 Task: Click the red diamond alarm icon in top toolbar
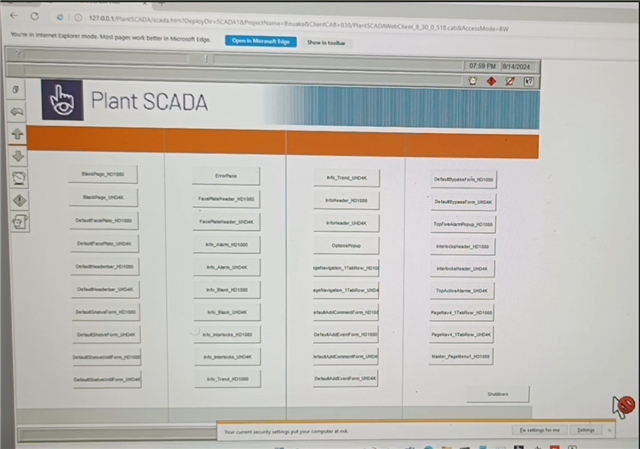(x=491, y=81)
